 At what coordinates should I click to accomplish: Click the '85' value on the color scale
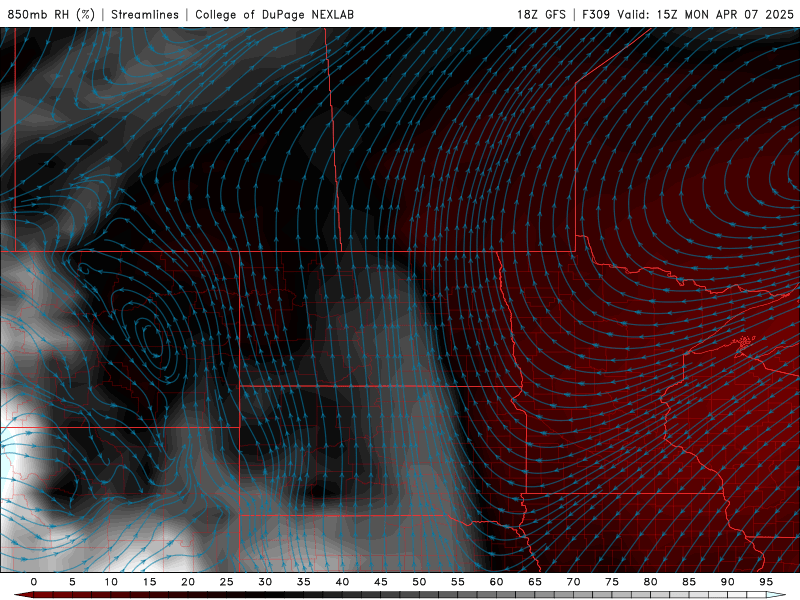click(x=689, y=582)
